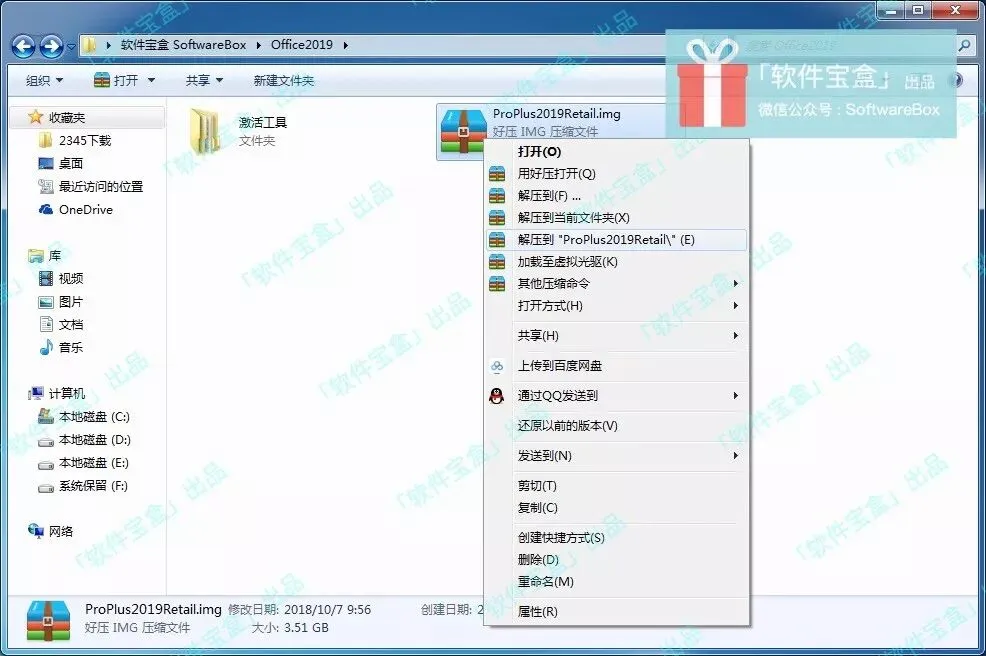
Task: Click the 文档 library icon
Action: (45, 324)
